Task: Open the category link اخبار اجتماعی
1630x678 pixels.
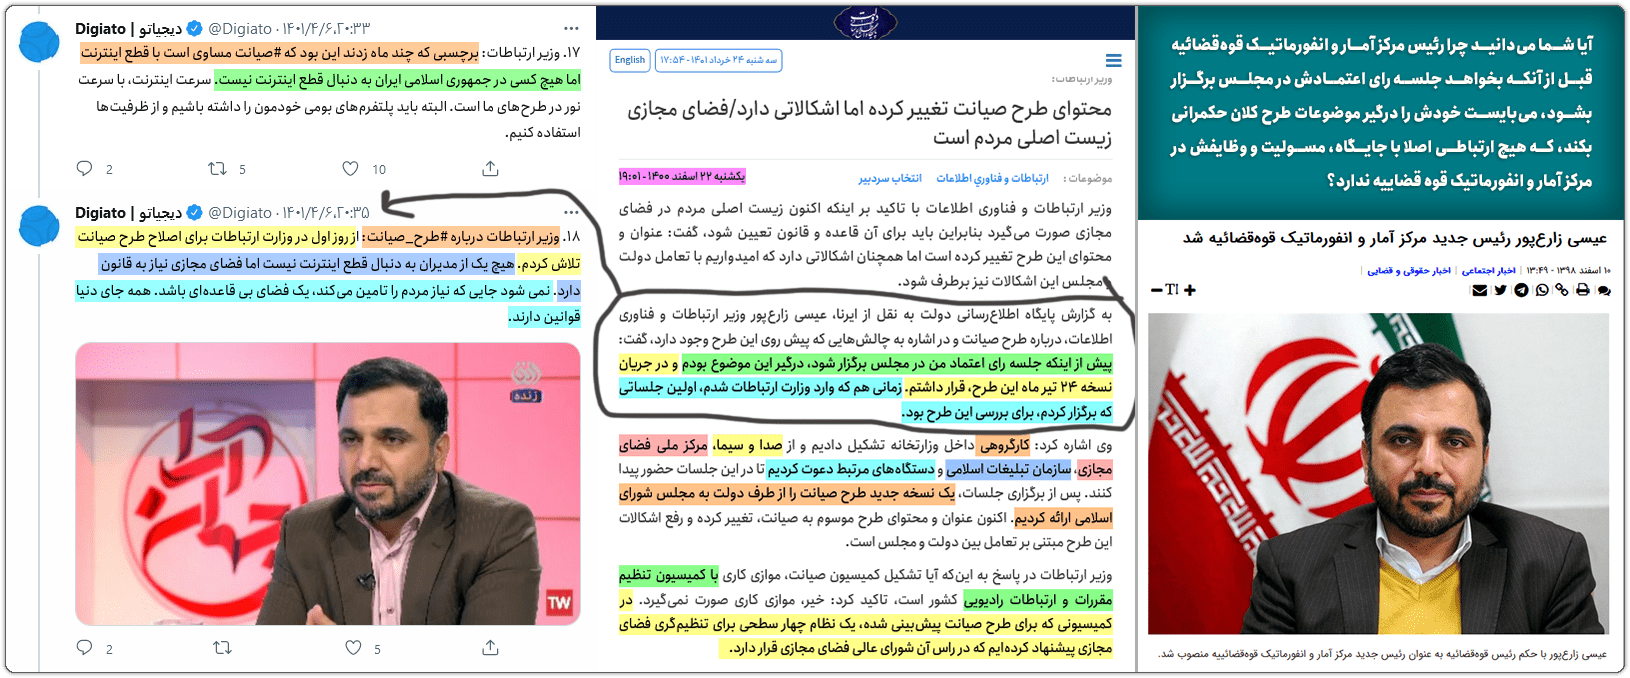Action: pos(1488,270)
